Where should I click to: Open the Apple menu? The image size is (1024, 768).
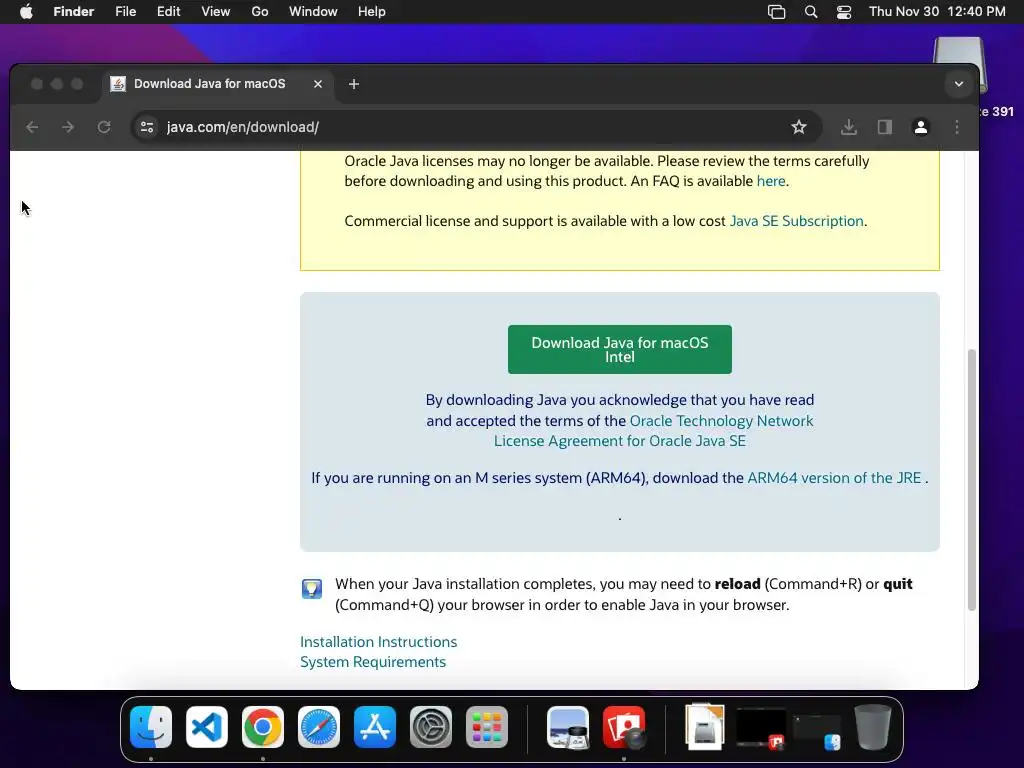click(x=26, y=12)
